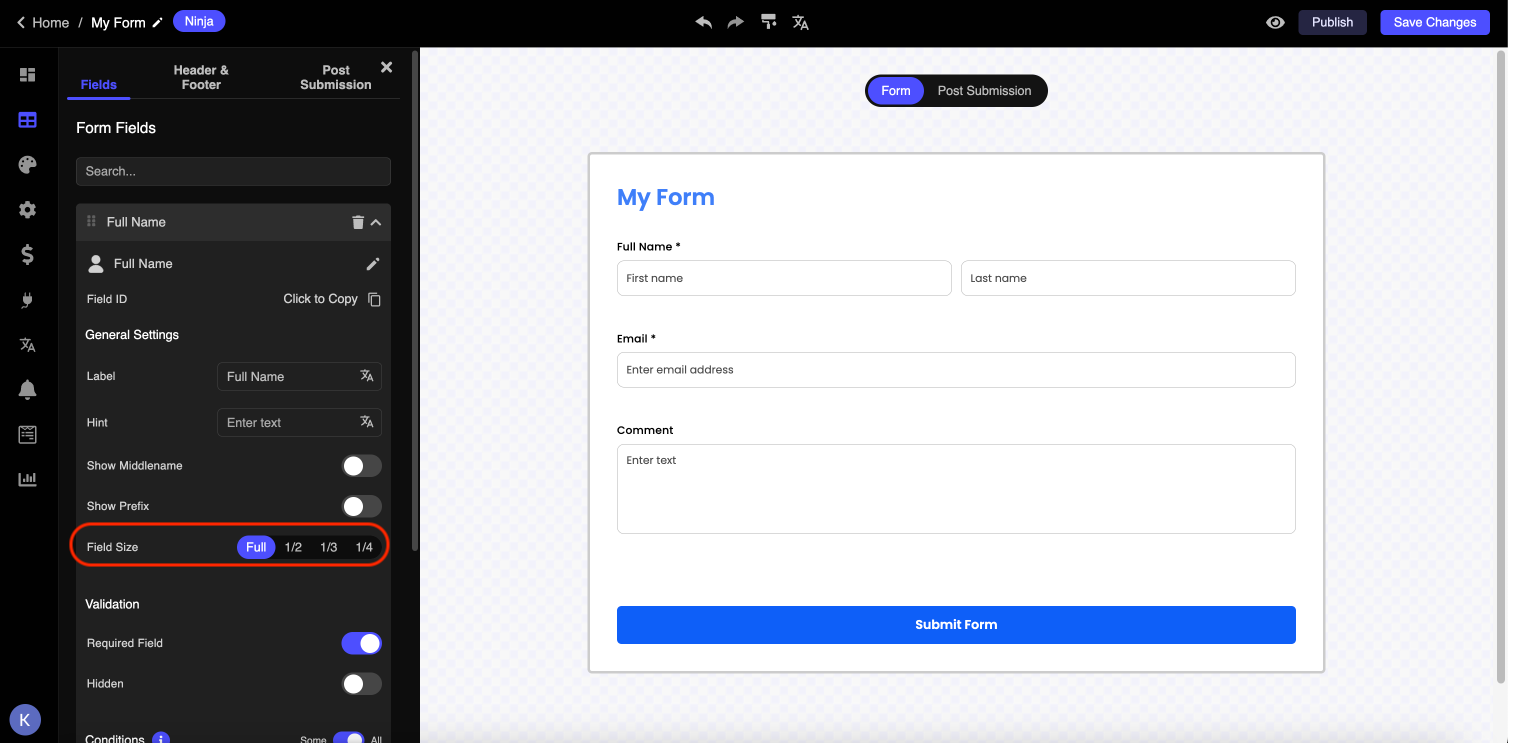Close the form fields panel
The width and height of the screenshot is (1520, 743).
(x=386, y=67)
